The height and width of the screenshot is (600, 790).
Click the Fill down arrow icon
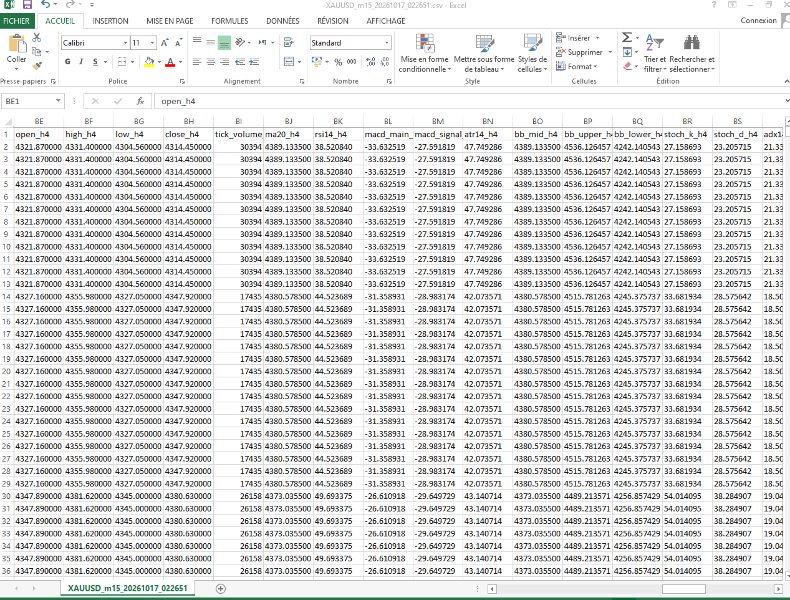pos(627,52)
